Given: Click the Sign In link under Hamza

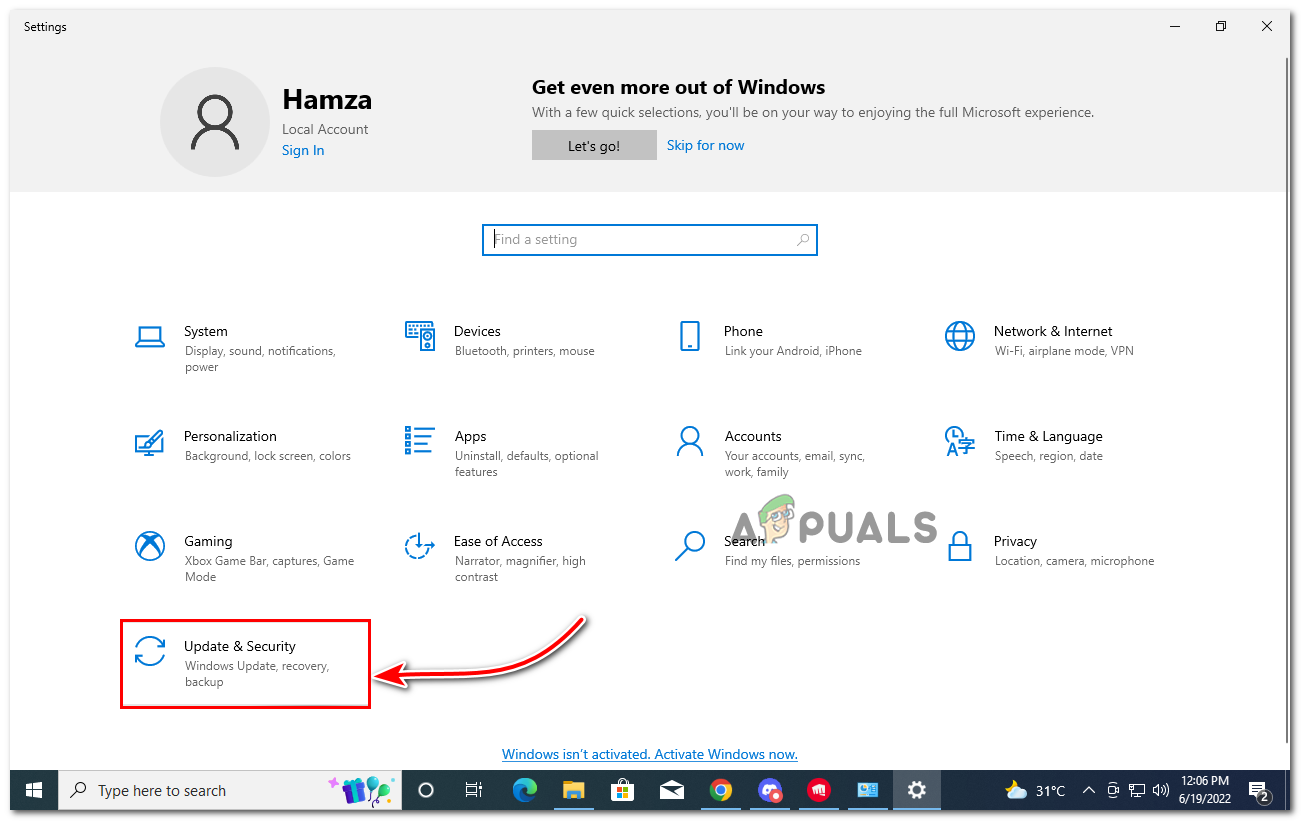Looking at the screenshot, I should click(x=303, y=150).
